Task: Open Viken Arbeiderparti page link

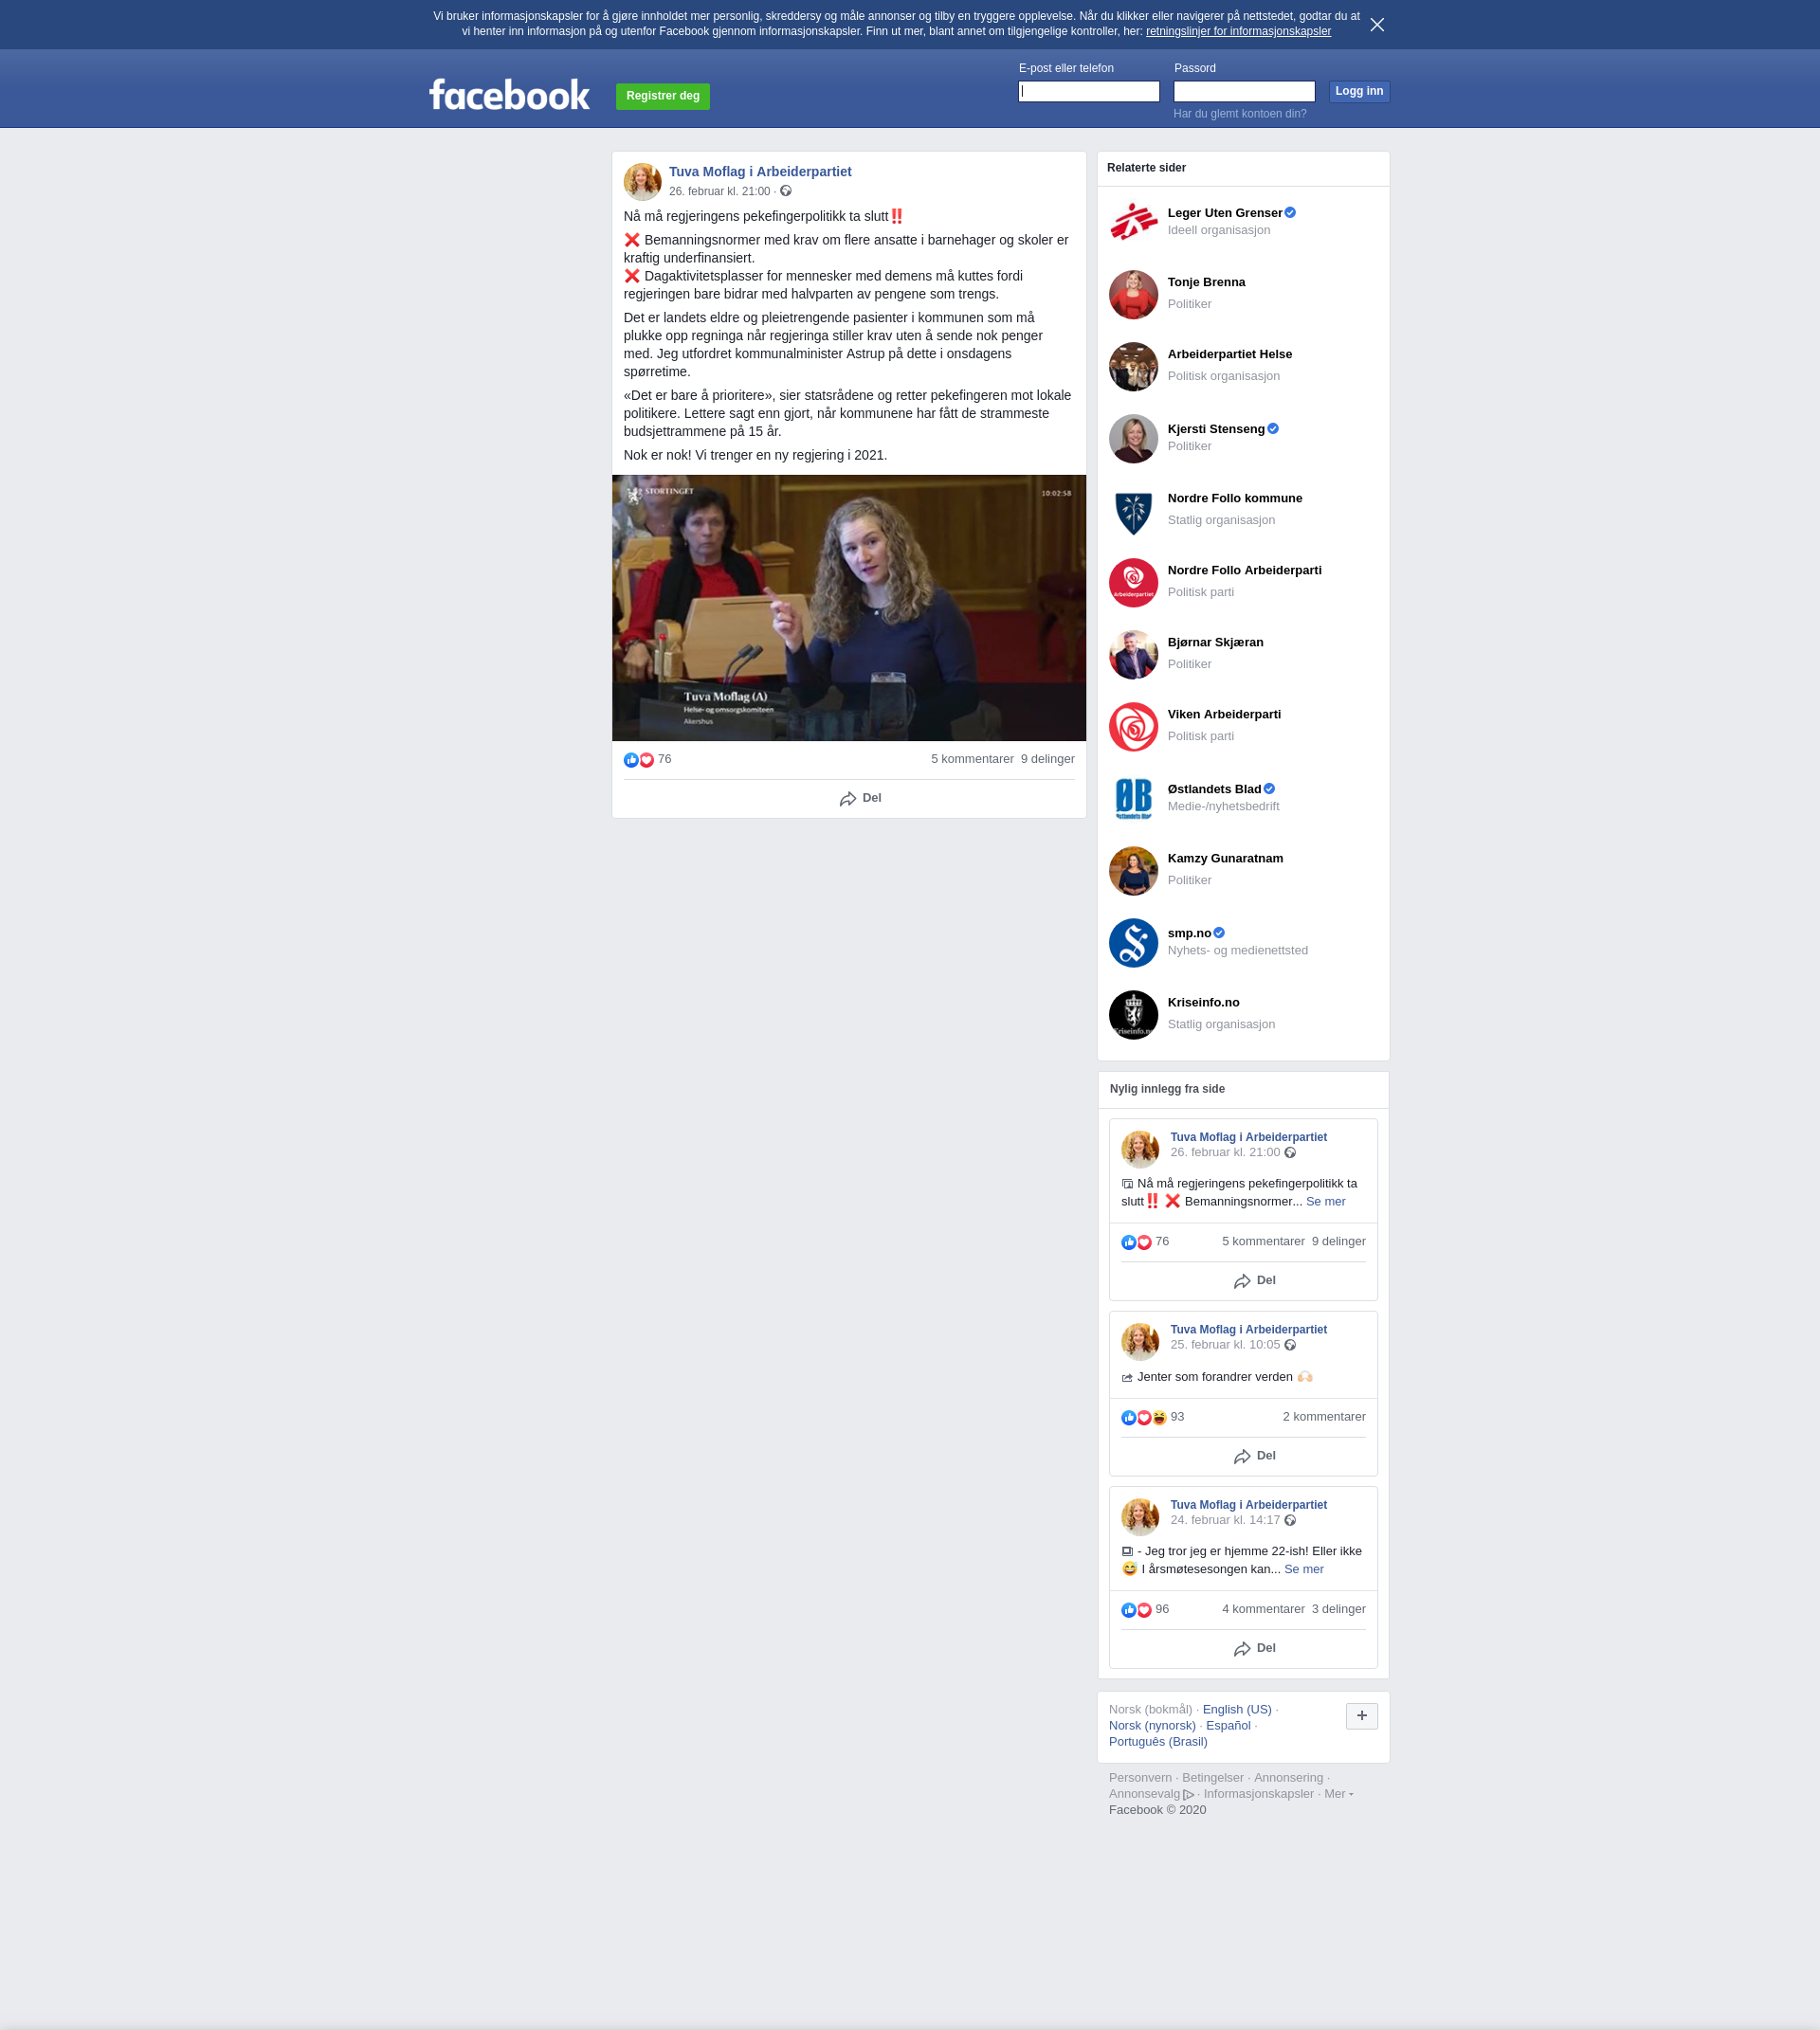Action: pyautogui.click(x=1224, y=714)
